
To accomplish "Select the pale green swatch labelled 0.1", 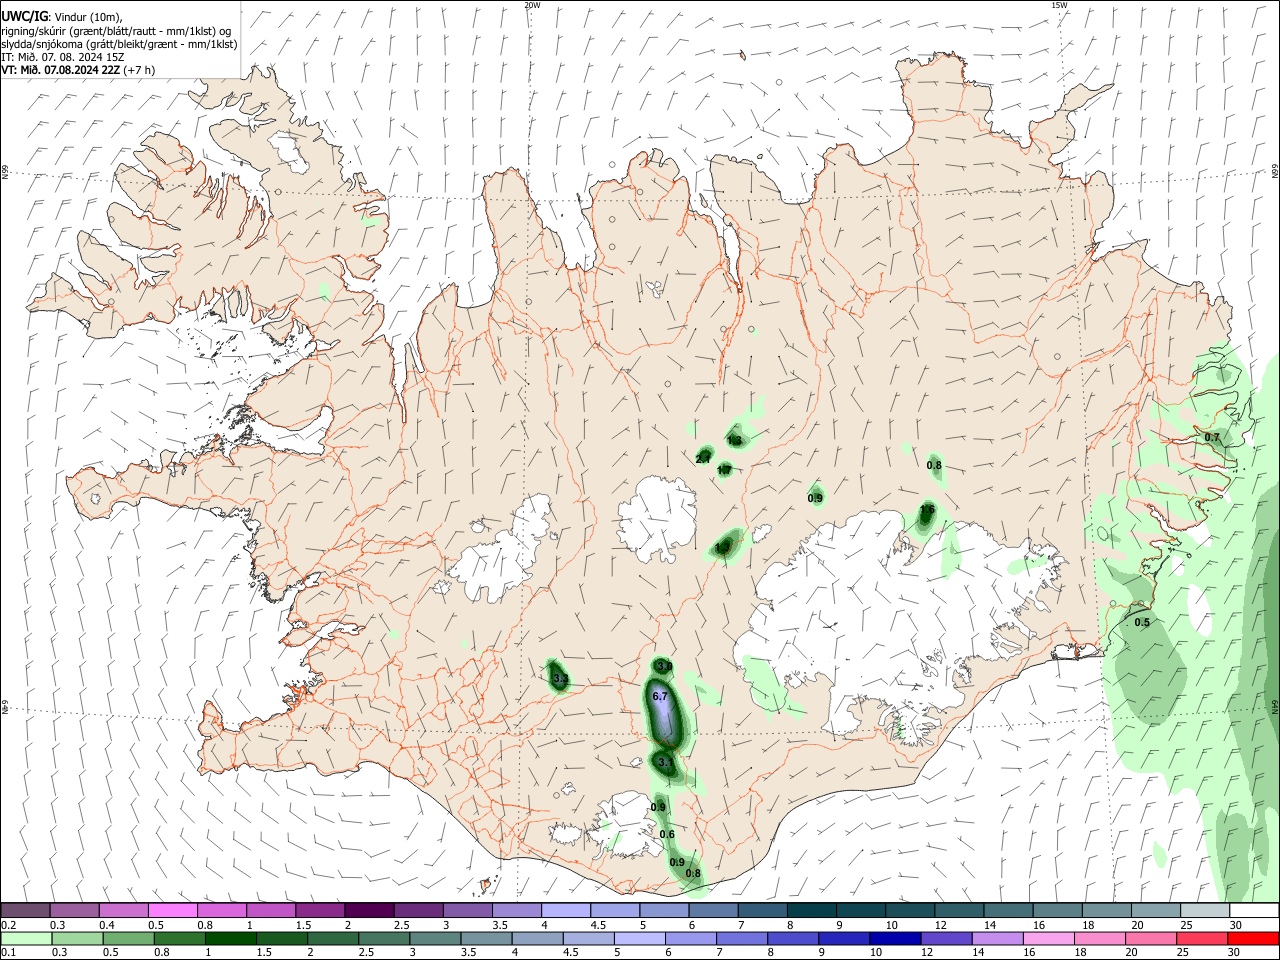I will coord(26,938).
